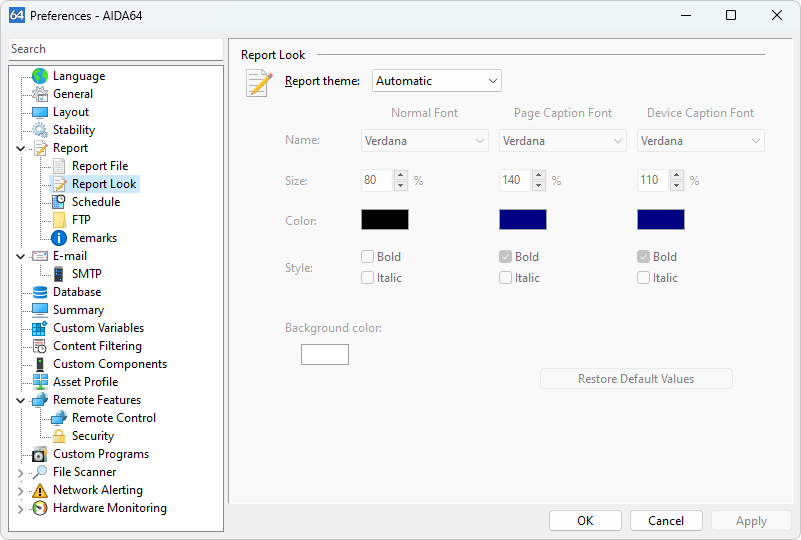801x540 pixels.
Task: Select the Security padlock icon
Action: [59, 436]
